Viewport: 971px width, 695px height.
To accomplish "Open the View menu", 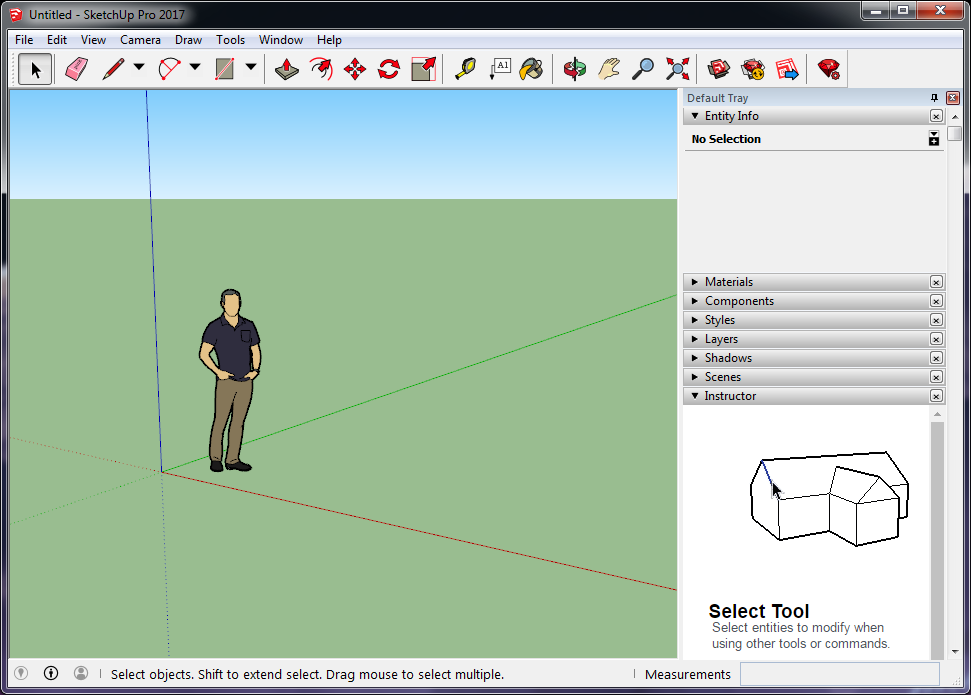I will pos(94,40).
